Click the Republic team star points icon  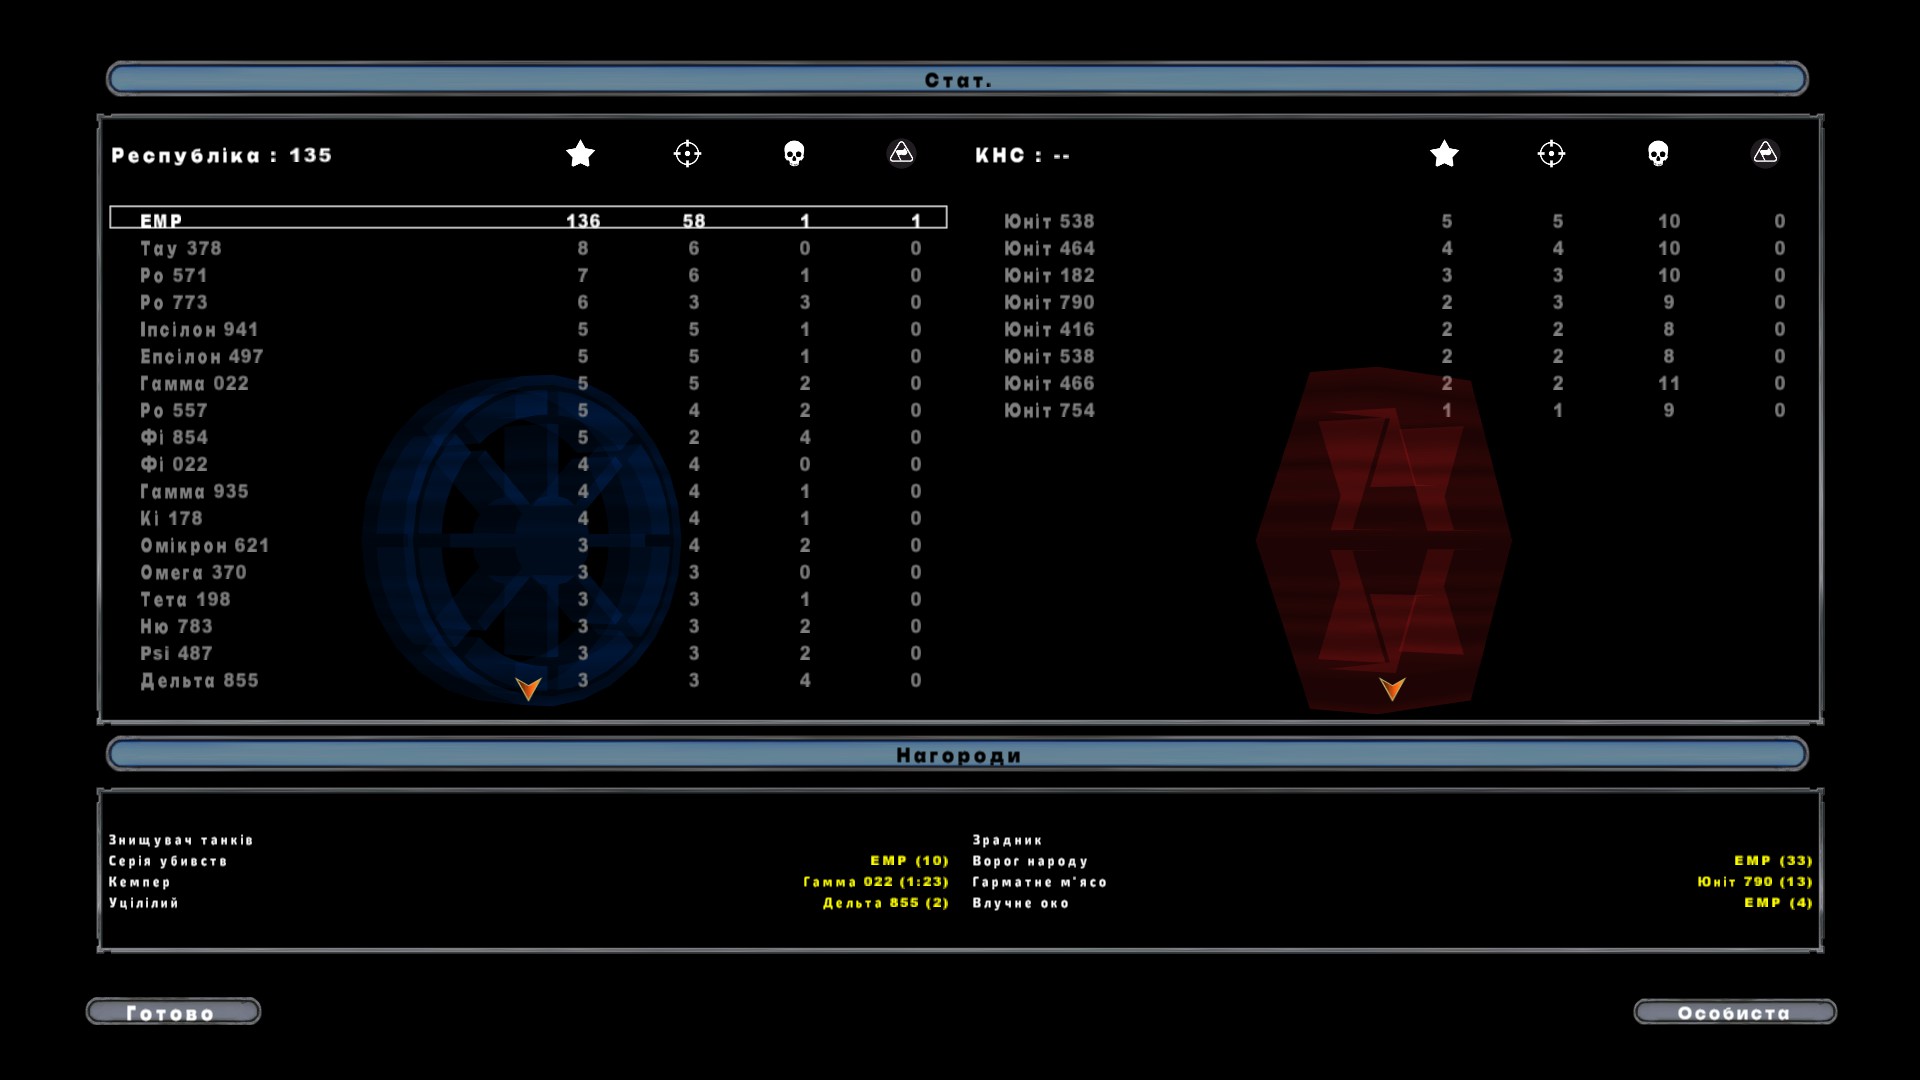point(580,153)
